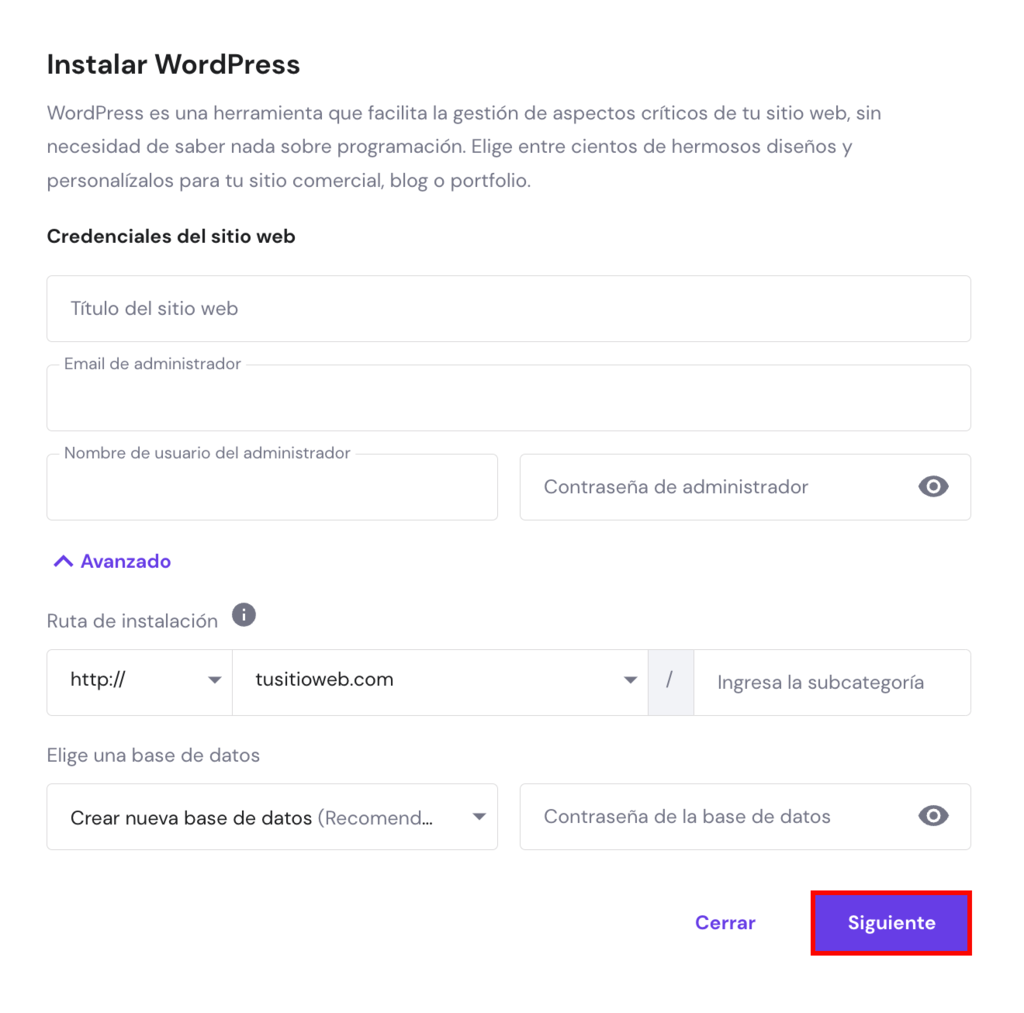
Task: Show the admin password with eye icon
Action: (x=933, y=487)
